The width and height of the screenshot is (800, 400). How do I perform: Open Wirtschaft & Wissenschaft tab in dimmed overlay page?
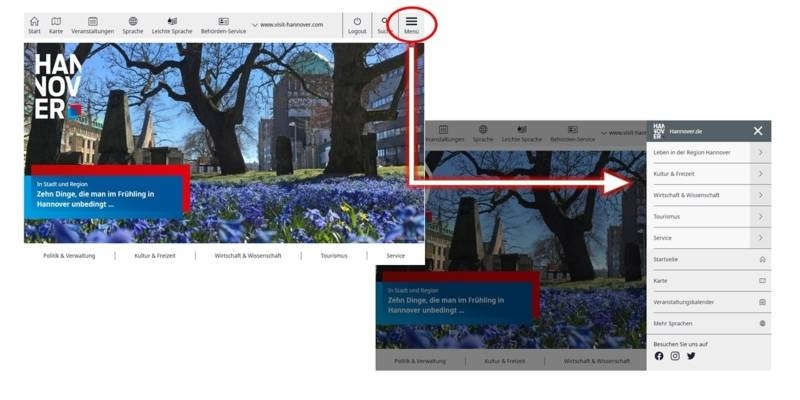[596, 361]
